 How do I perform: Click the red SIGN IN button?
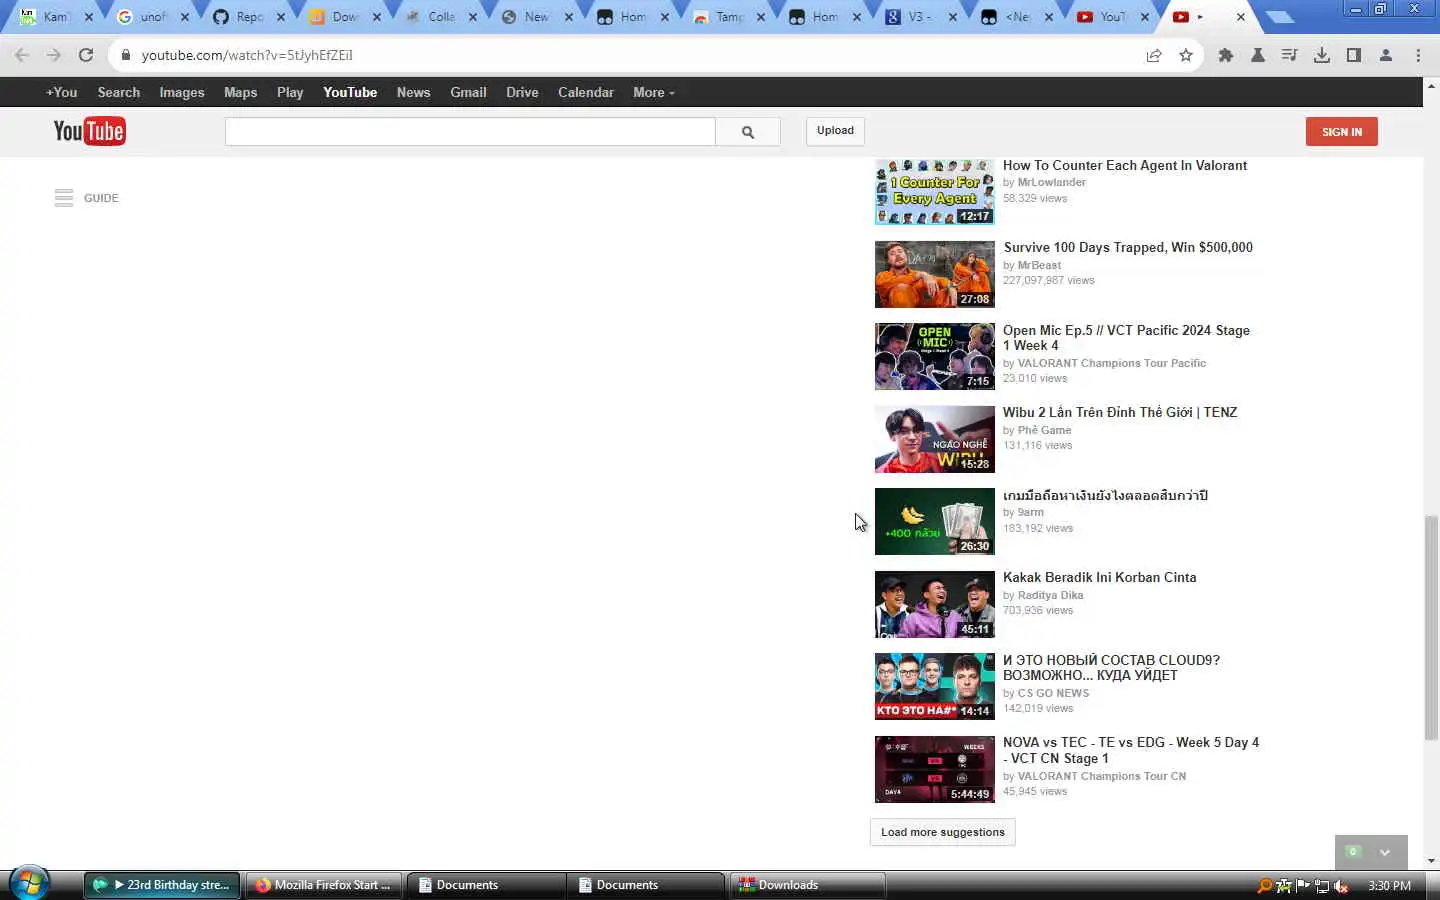click(x=1341, y=132)
